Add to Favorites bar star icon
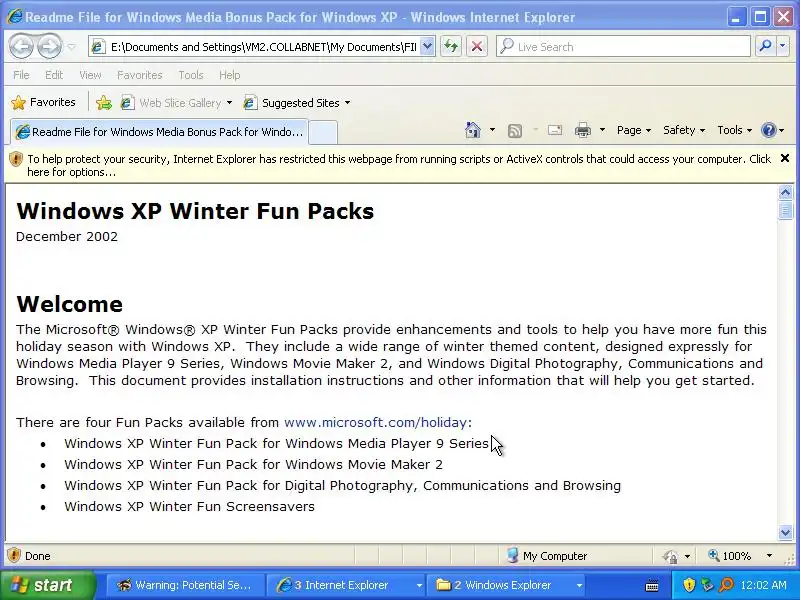Viewport: 800px width, 600px height. 104,103
